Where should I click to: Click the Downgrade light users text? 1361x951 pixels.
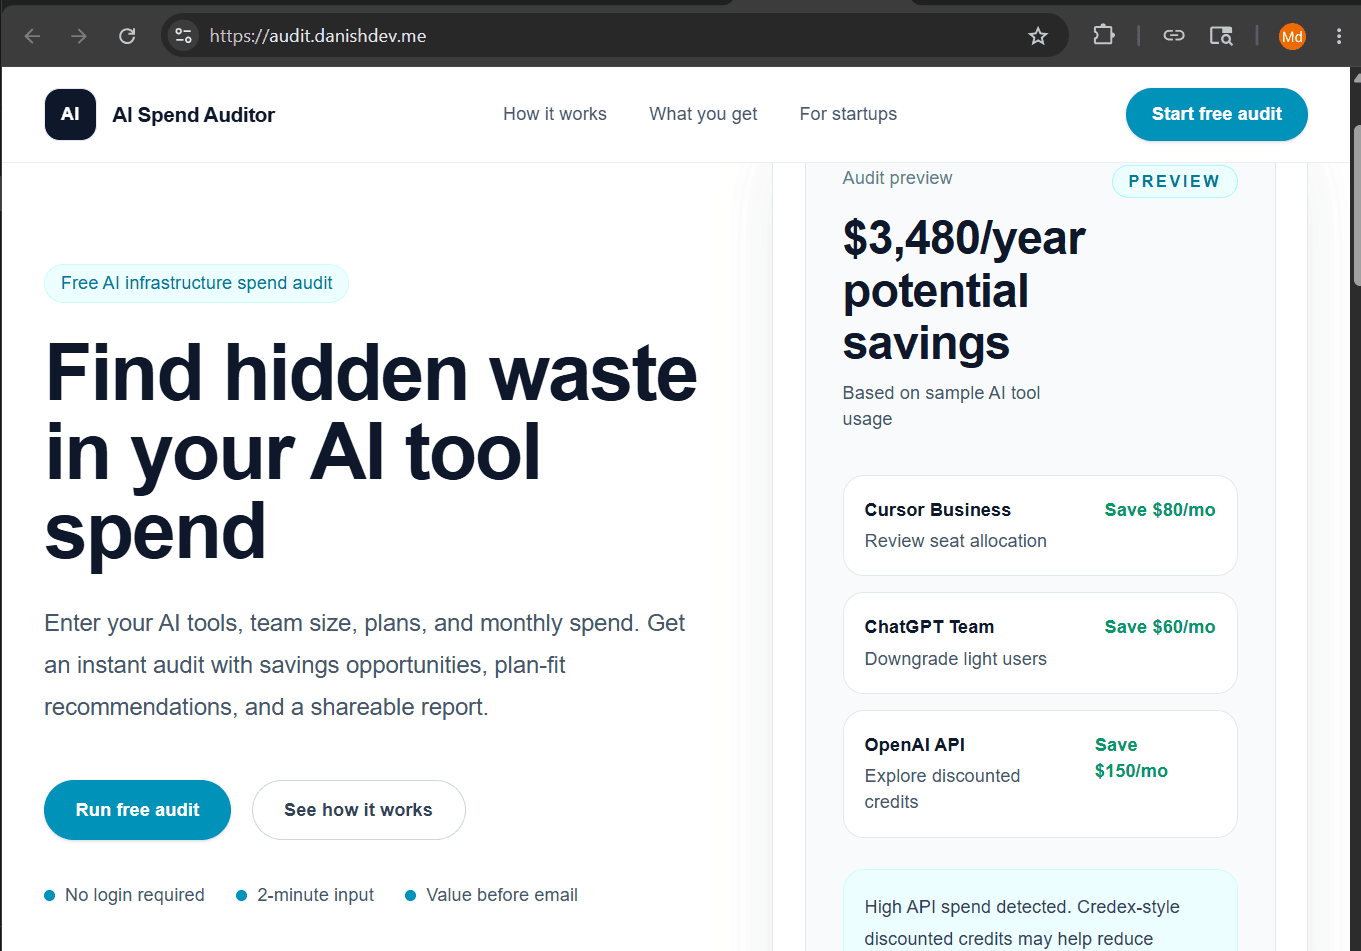coord(955,659)
